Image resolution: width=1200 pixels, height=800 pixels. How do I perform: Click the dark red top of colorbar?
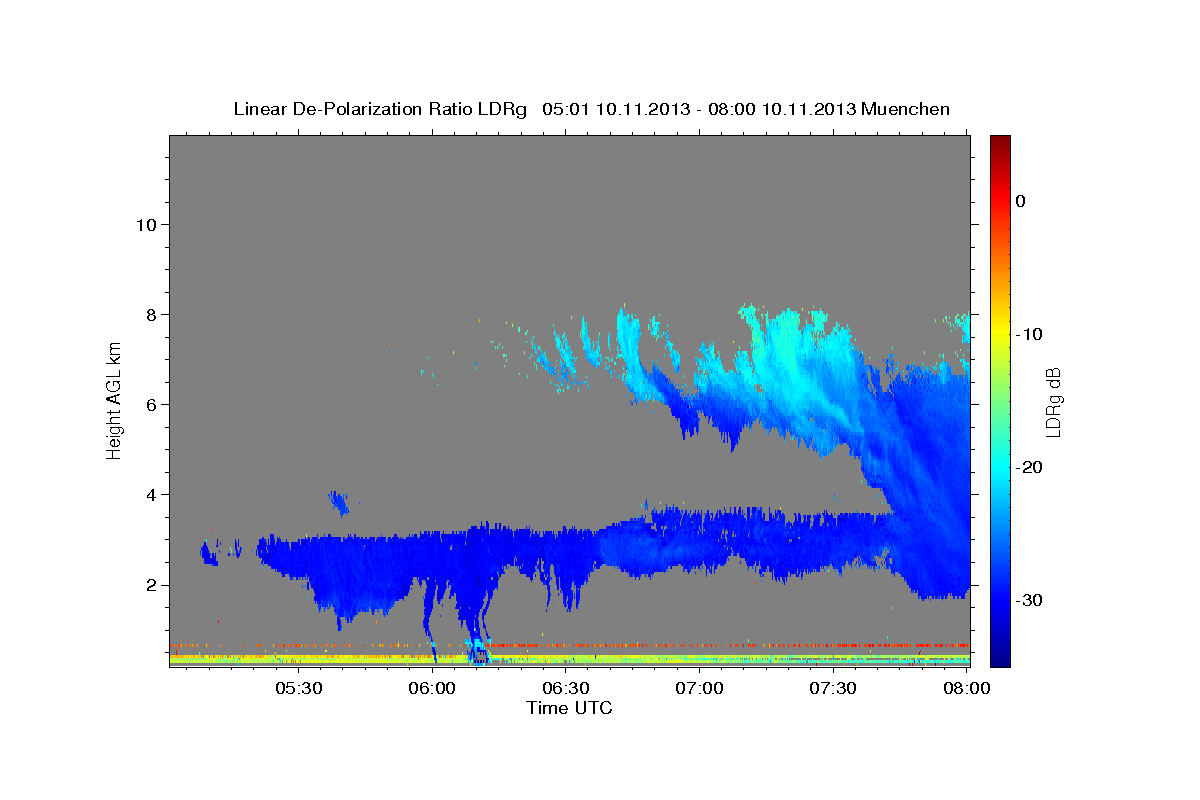1000,142
